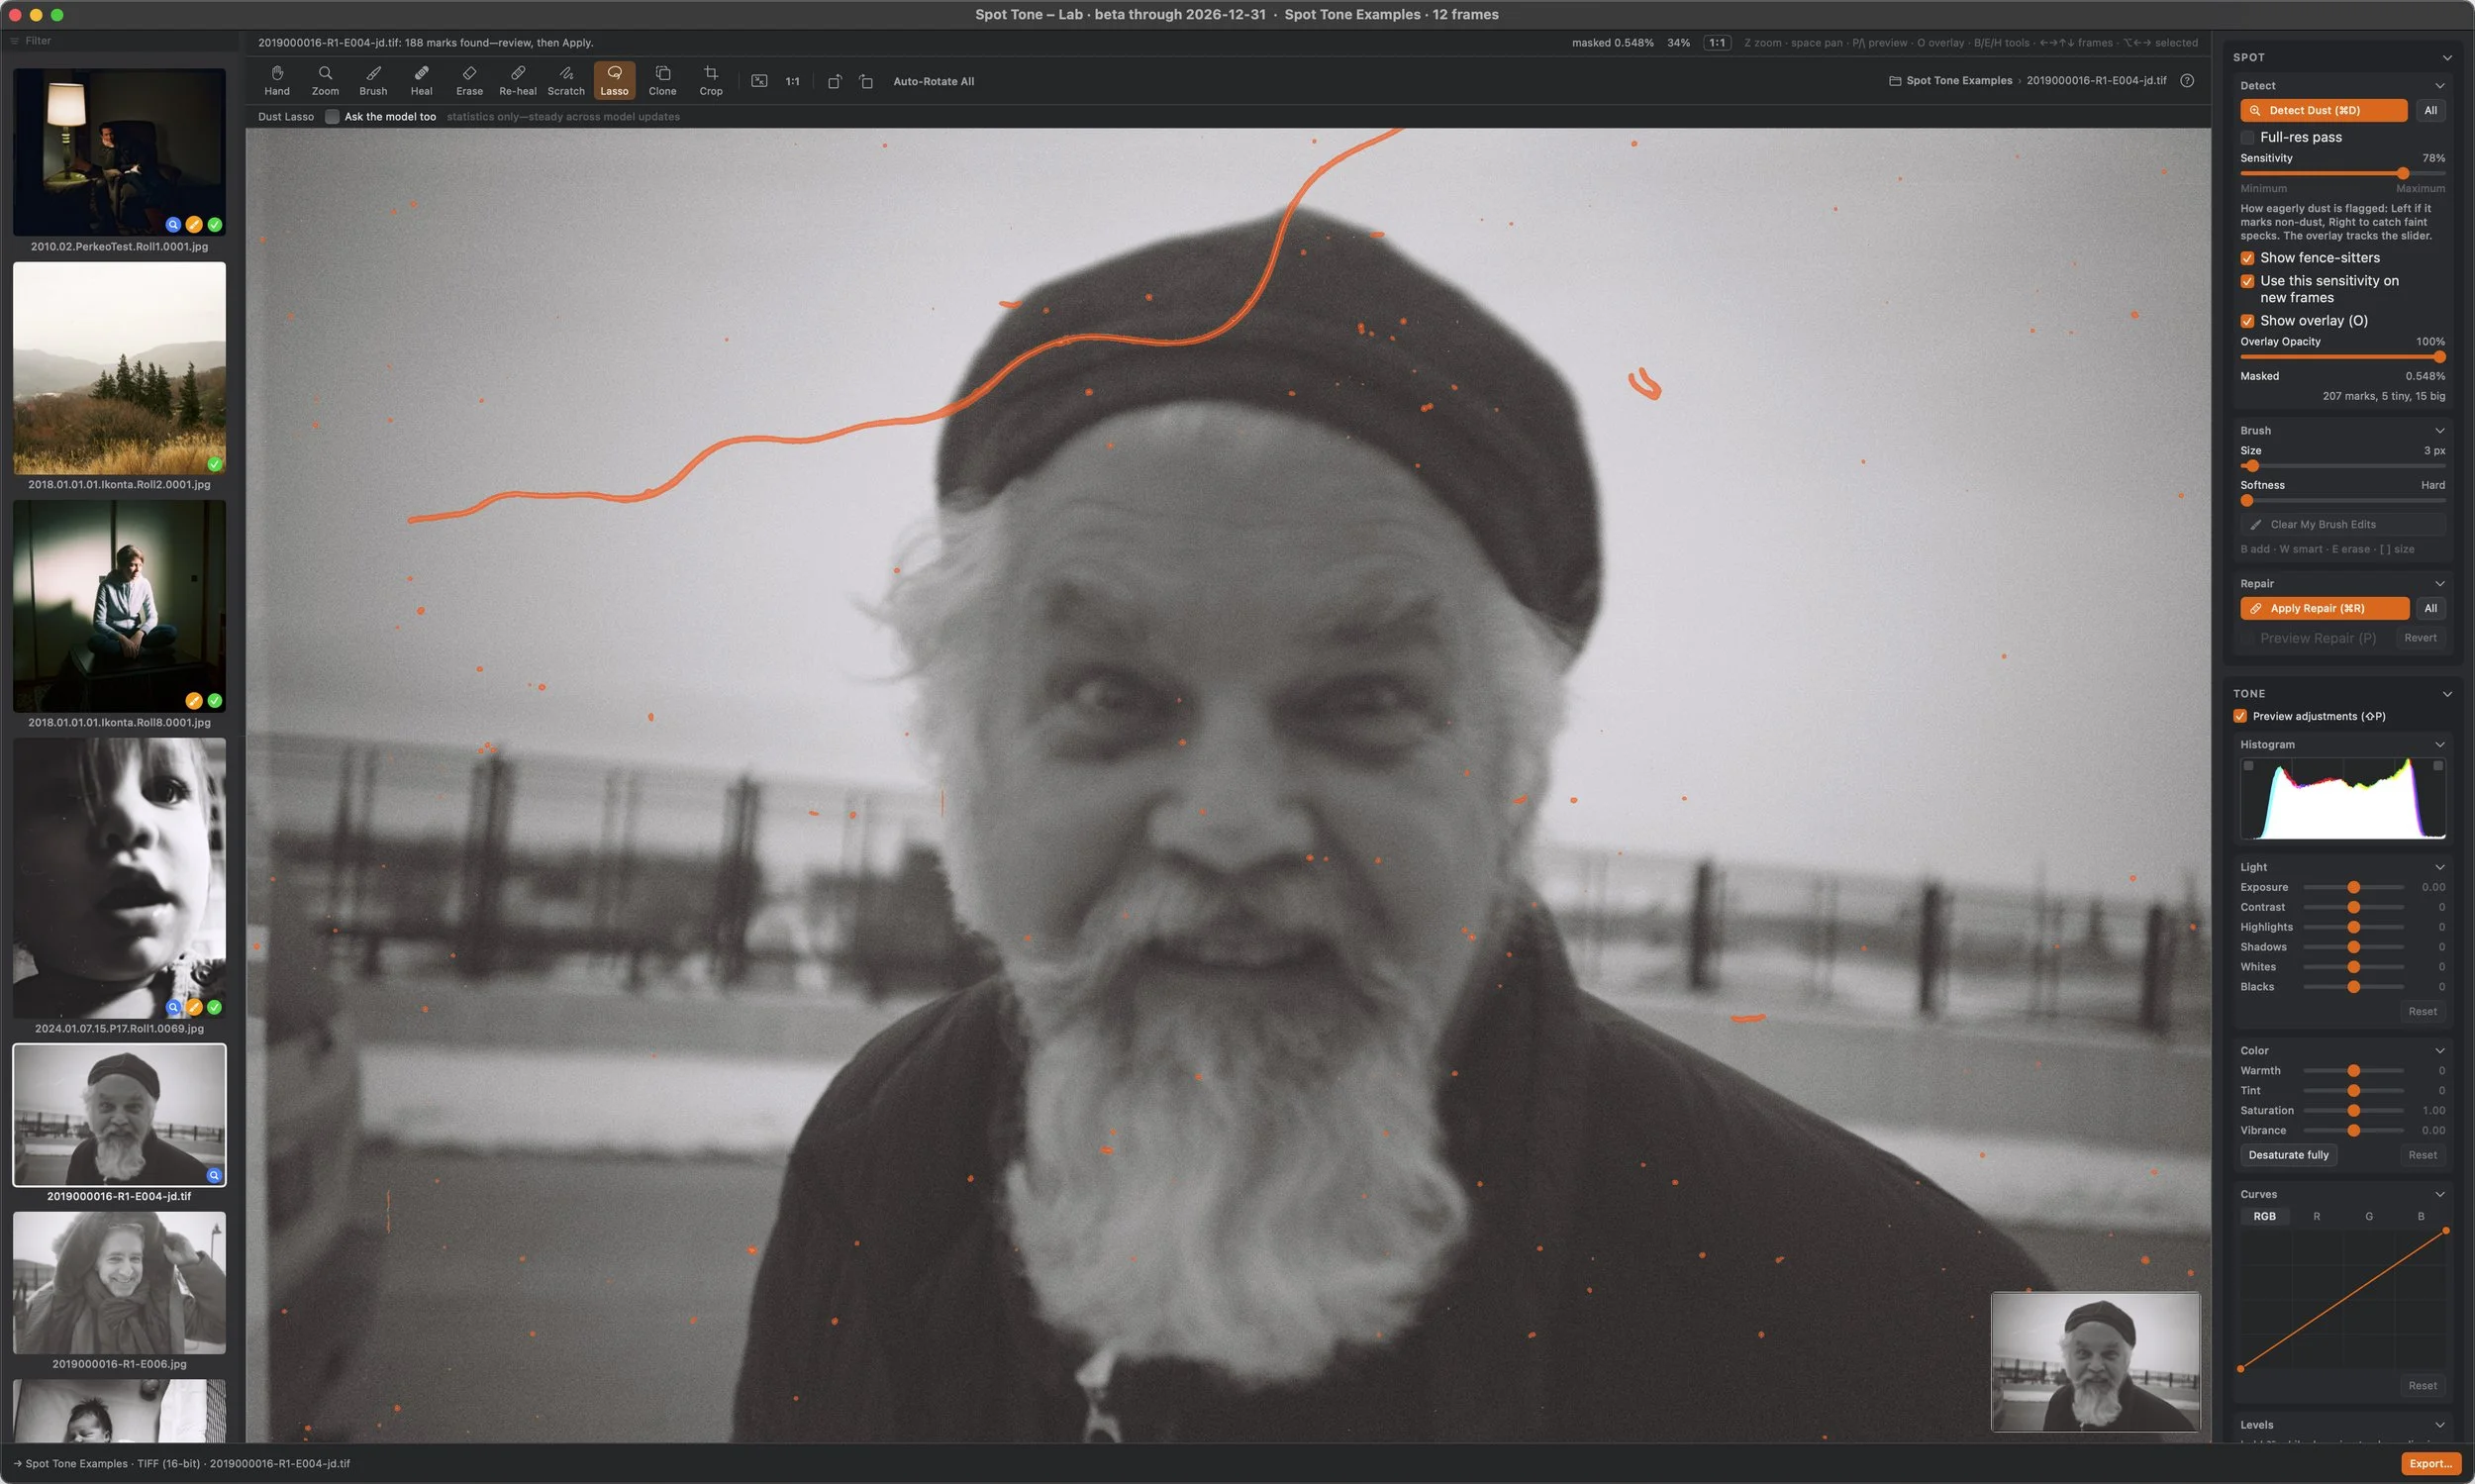Select the Crop tool
2475x1484 pixels.
point(710,81)
